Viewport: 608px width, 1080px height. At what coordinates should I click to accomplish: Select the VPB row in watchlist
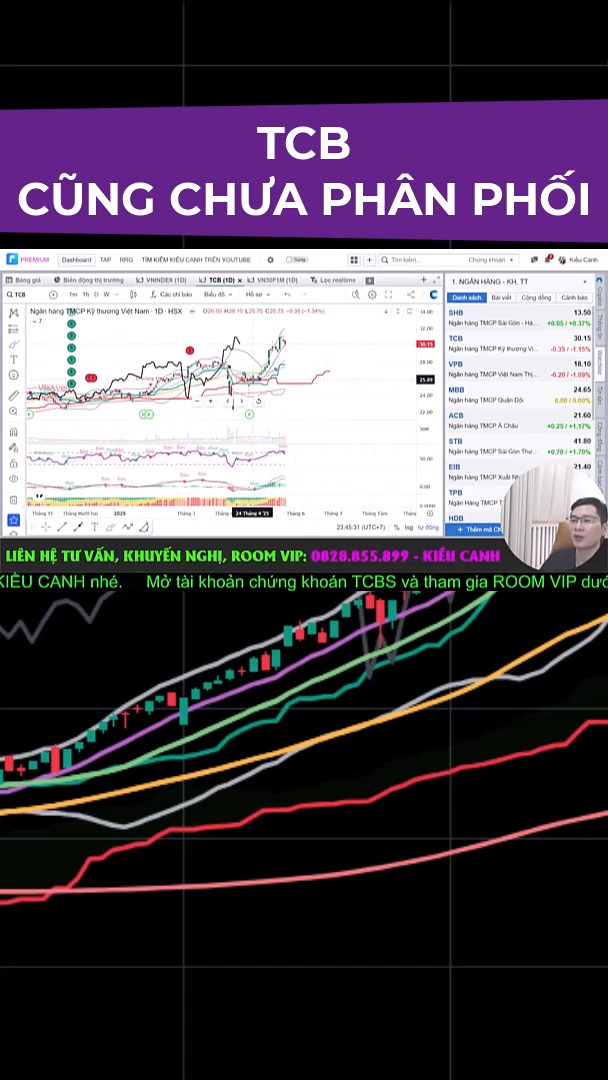[520, 368]
